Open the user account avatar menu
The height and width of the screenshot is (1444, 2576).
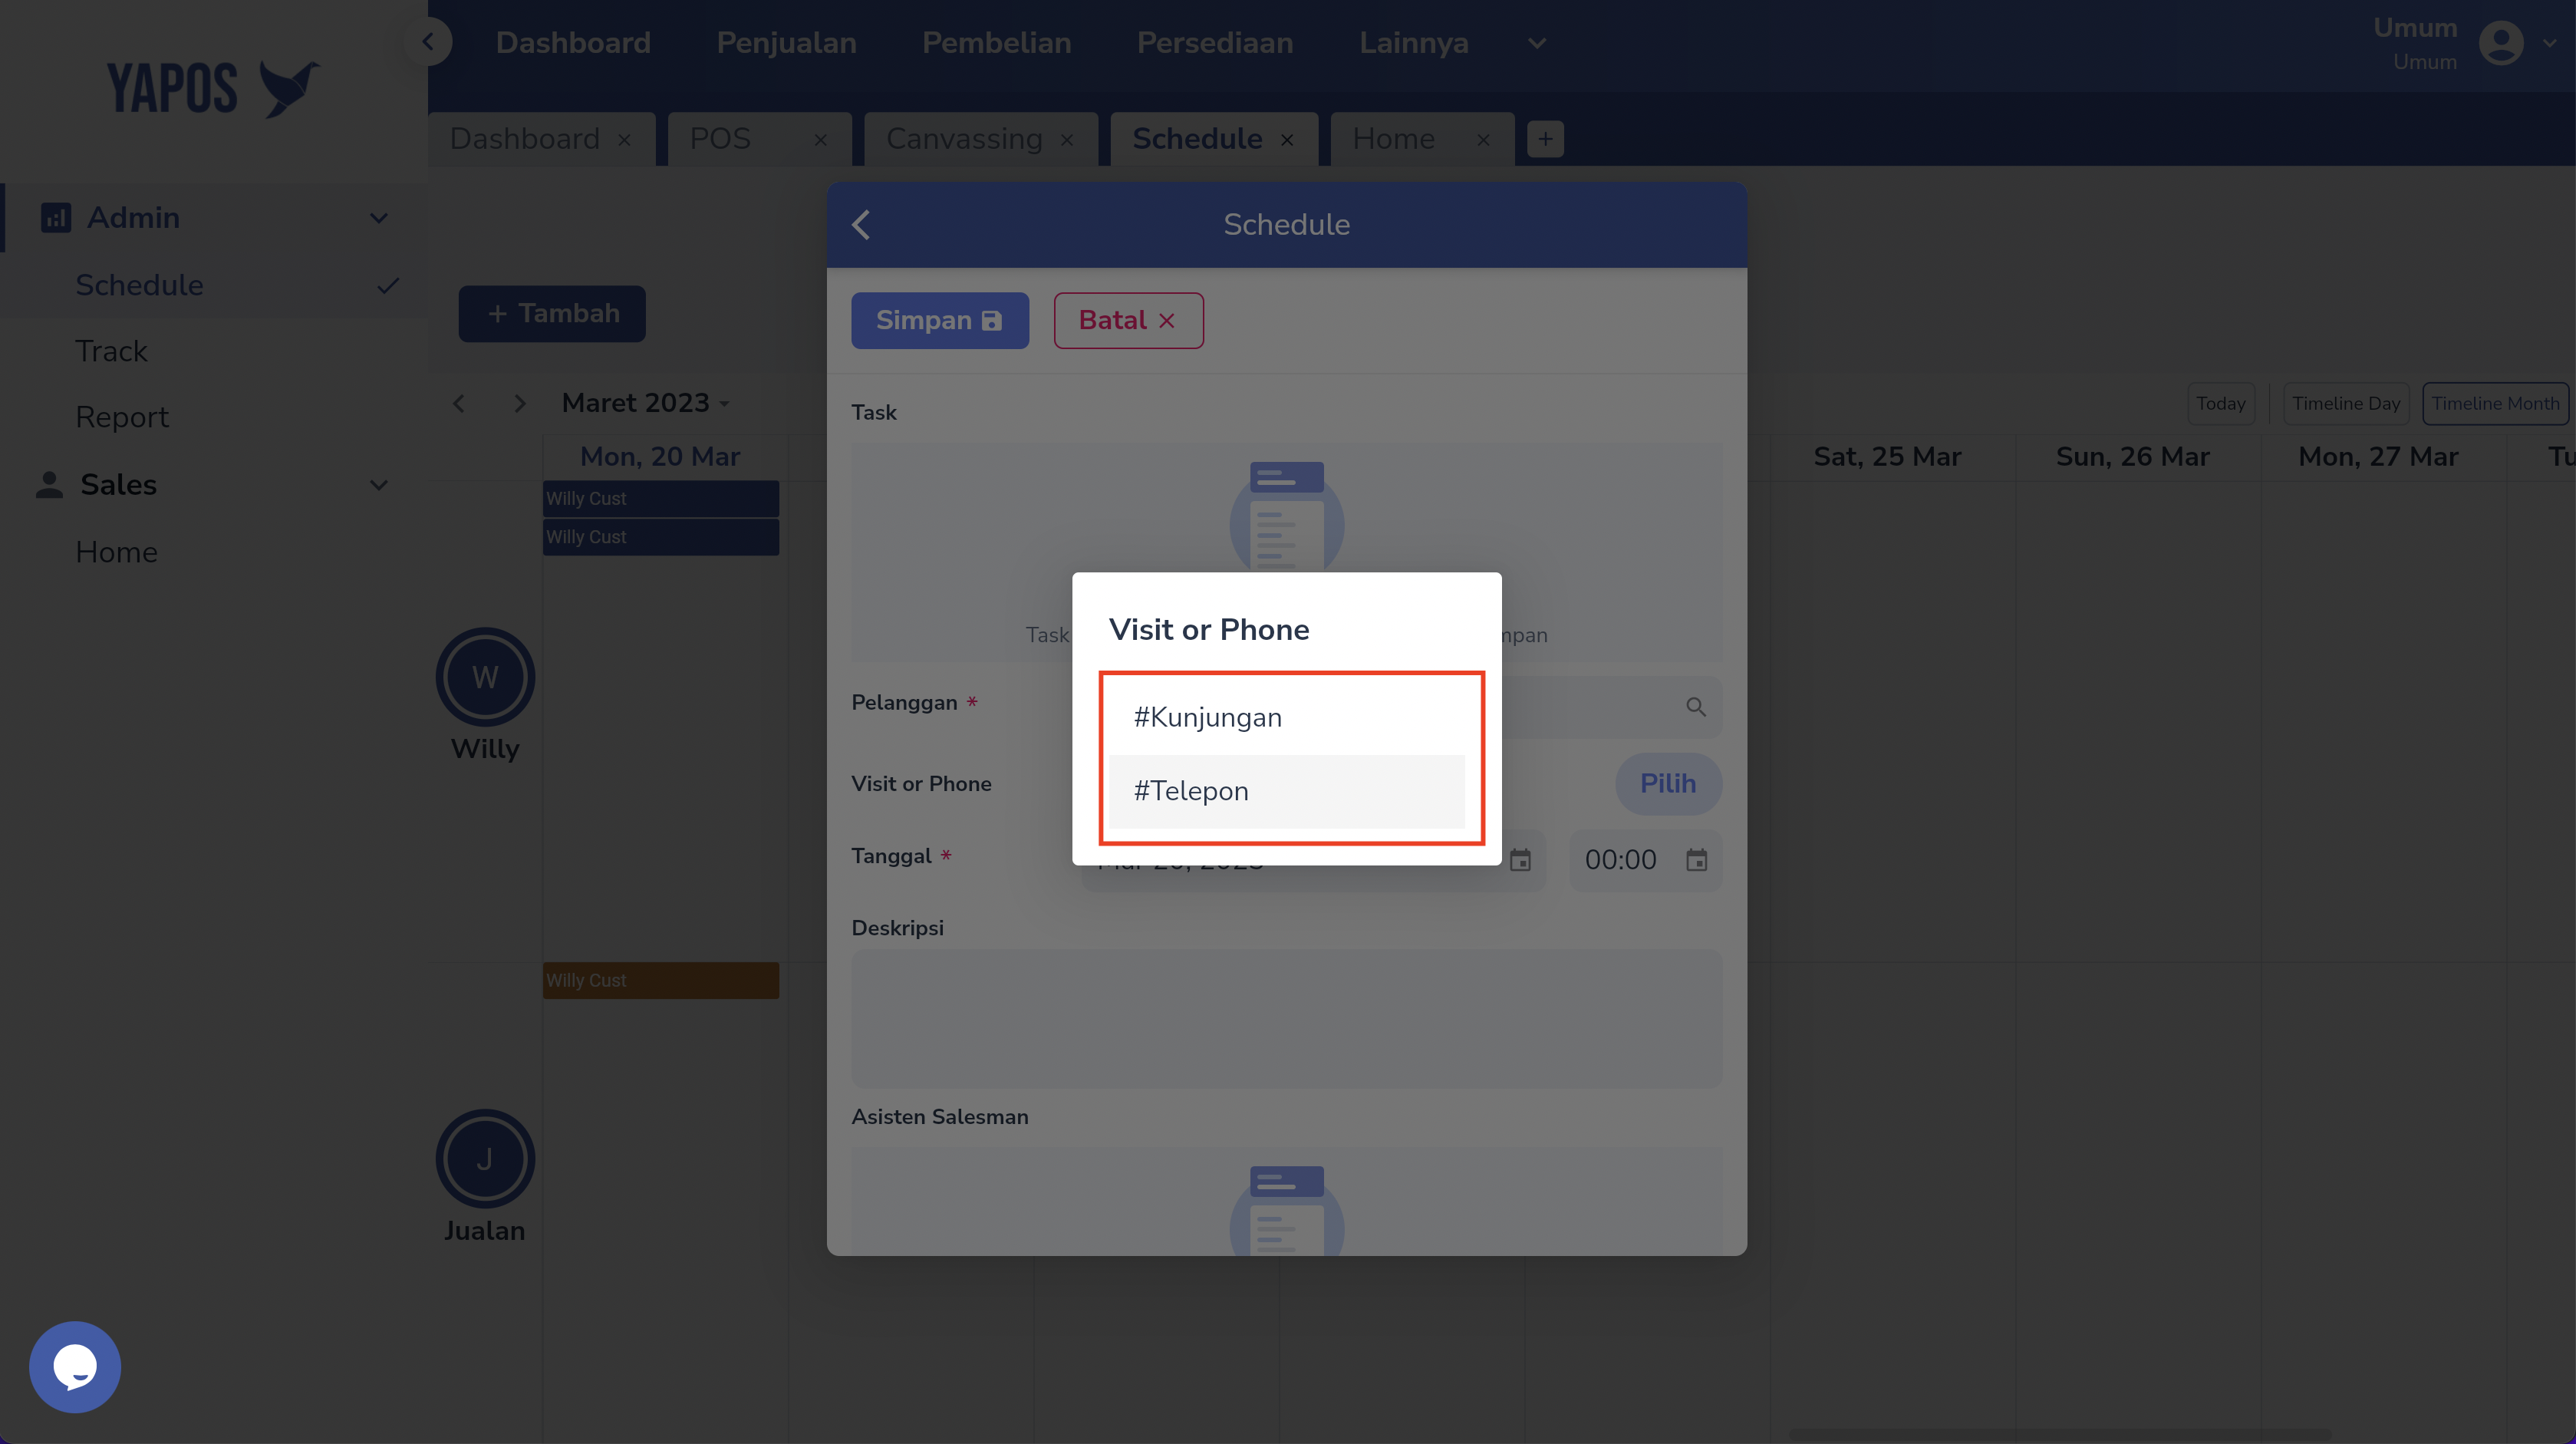point(2501,43)
